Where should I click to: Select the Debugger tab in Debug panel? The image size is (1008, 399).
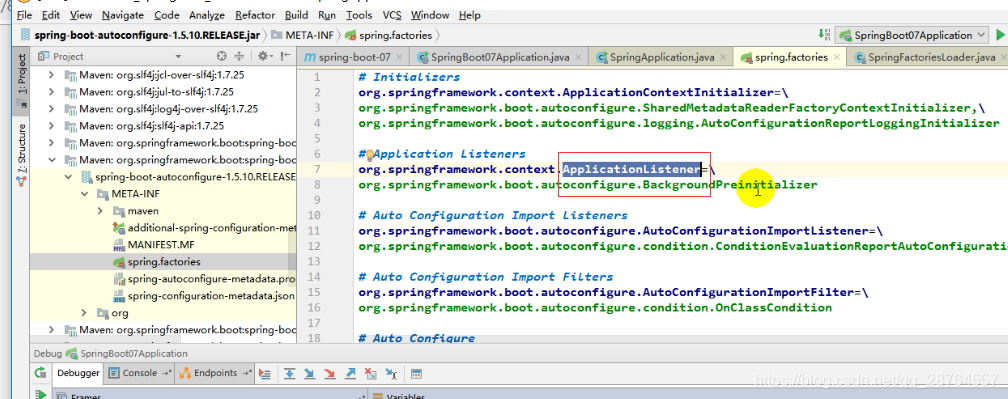tap(78, 373)
